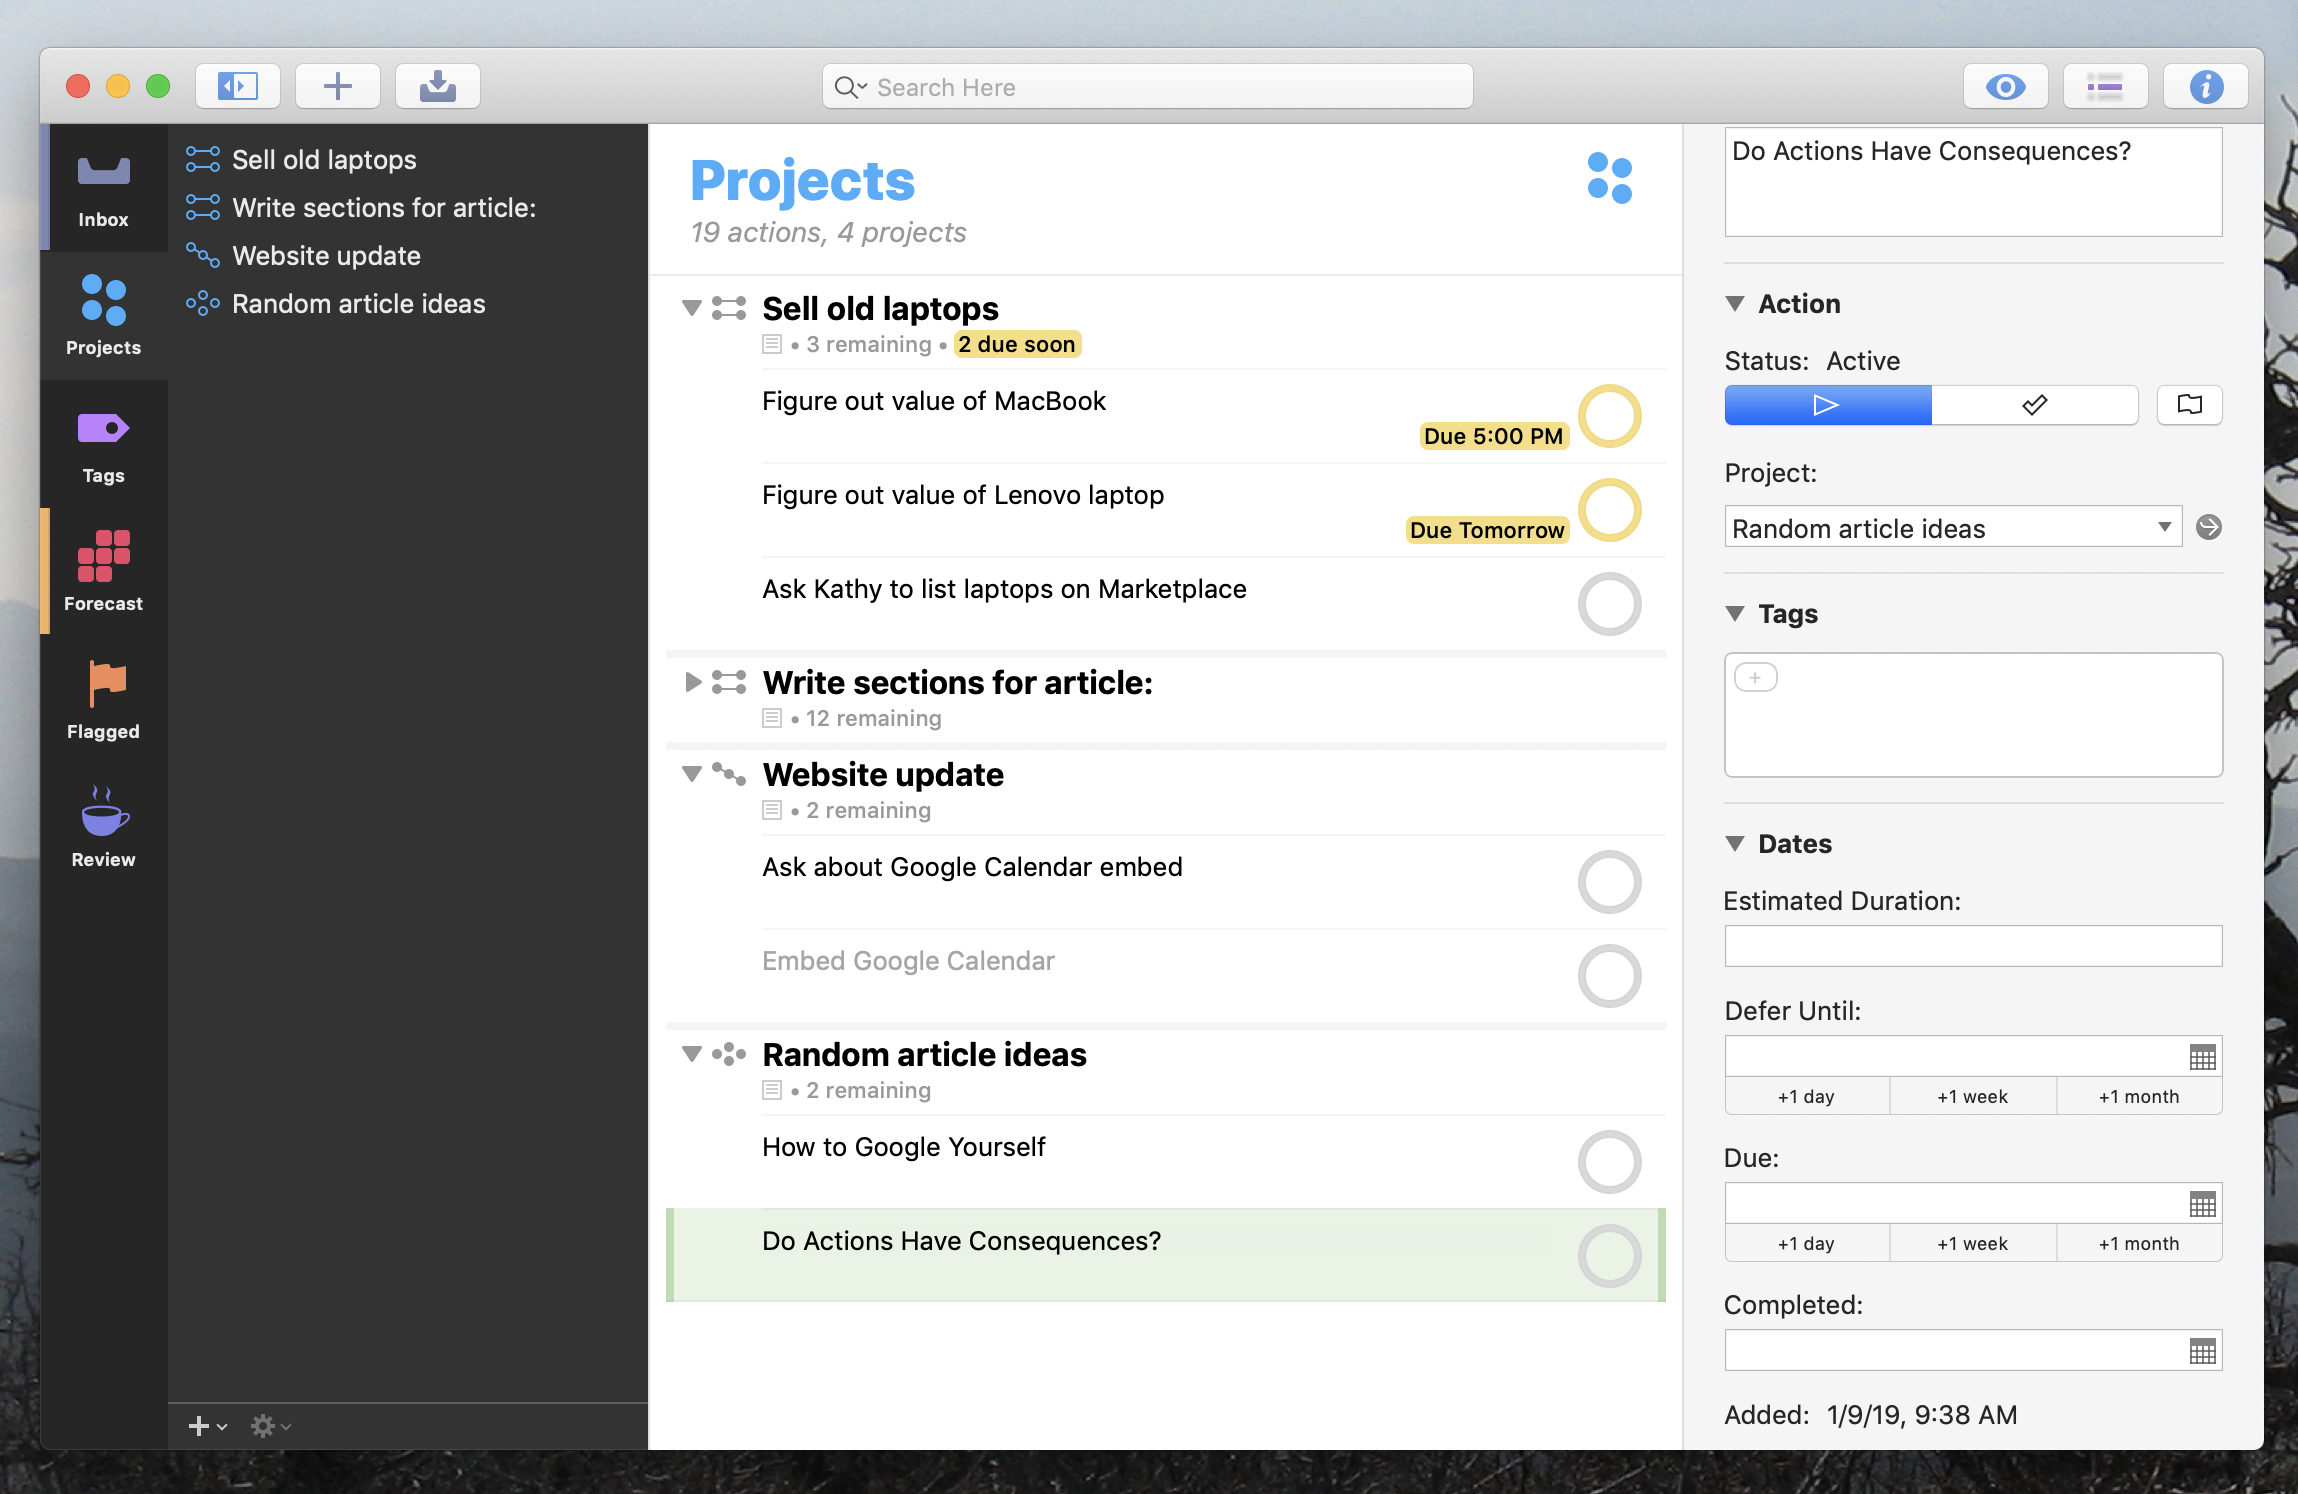Viewport: 2298px width, 1494px height.
Task: Open View Options with the eye icon
Action: point(2004,86)
